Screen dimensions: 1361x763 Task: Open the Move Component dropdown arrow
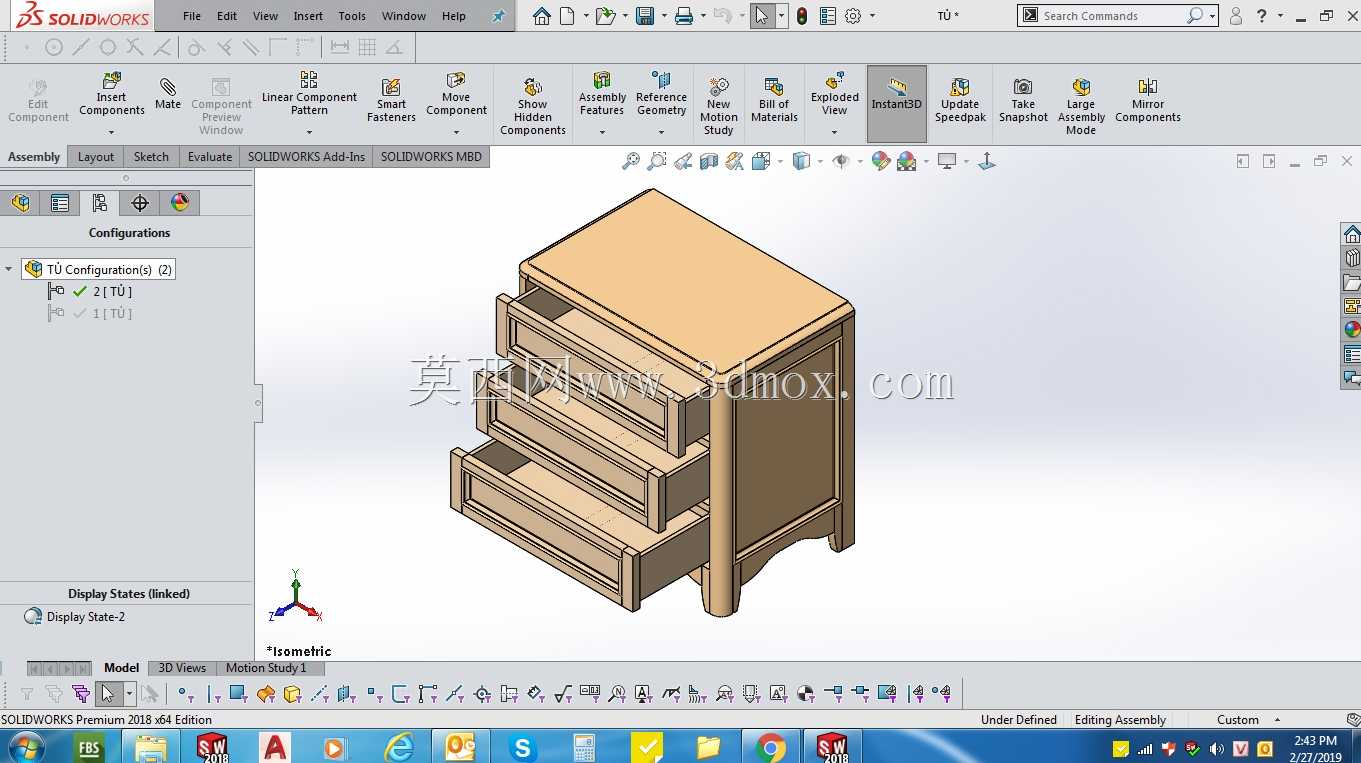tap(456, 132)
